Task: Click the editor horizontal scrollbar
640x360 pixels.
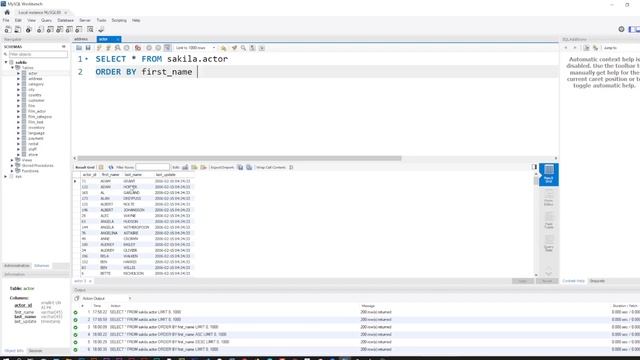Action: [x=240, y=158]
